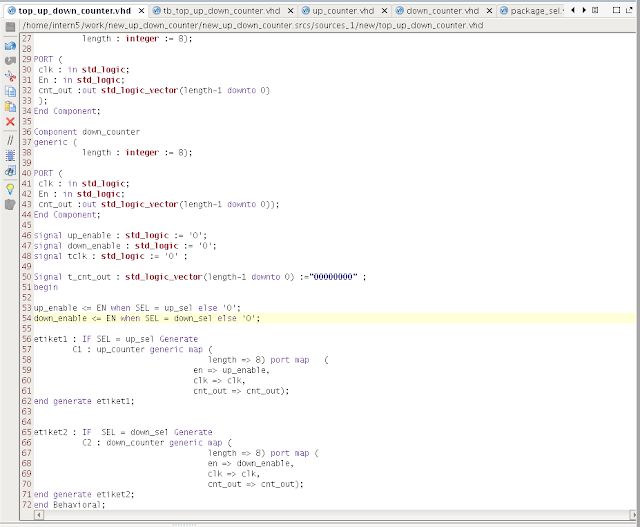Maximize the editor panel
Viewport: 640px width, 527px height.
[616, 10]
